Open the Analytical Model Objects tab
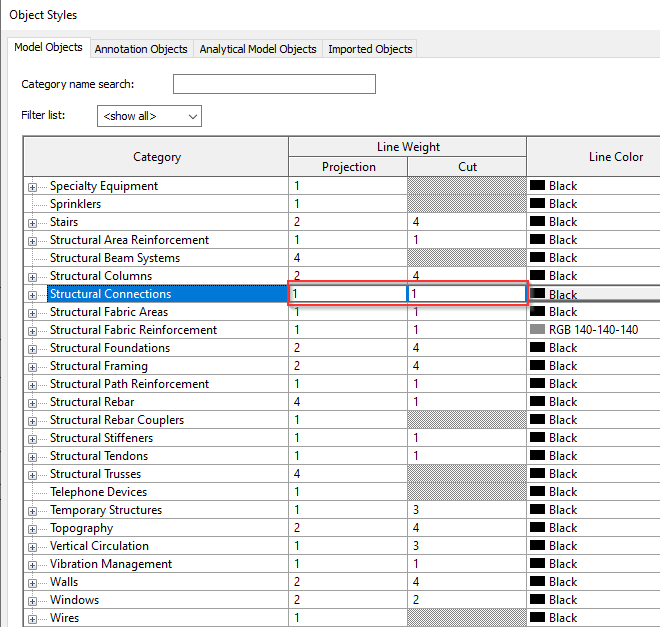This screenshot has width=660, height=627. pyautogui.click(x=257, y=49)
